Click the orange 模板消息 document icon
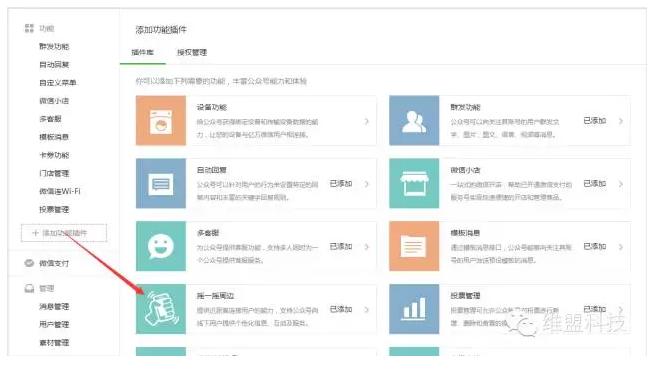This screenshot has width=651, height=371. [x=414, y=246]
